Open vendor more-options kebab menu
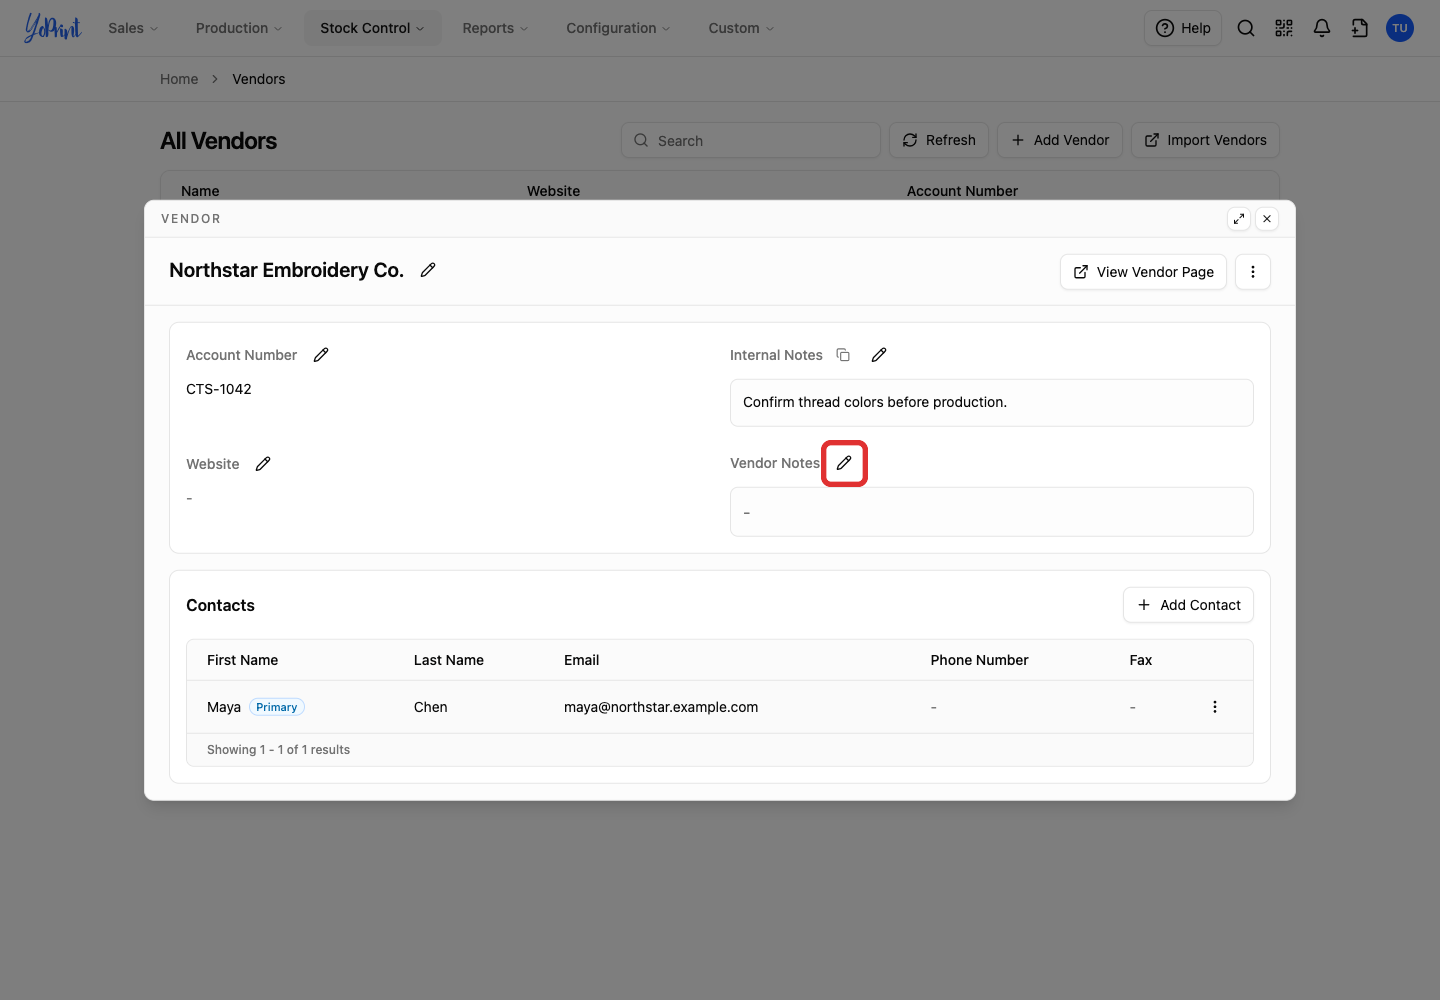The height and width of the screenshot is (1000, 1440). tap(1253, 272)
